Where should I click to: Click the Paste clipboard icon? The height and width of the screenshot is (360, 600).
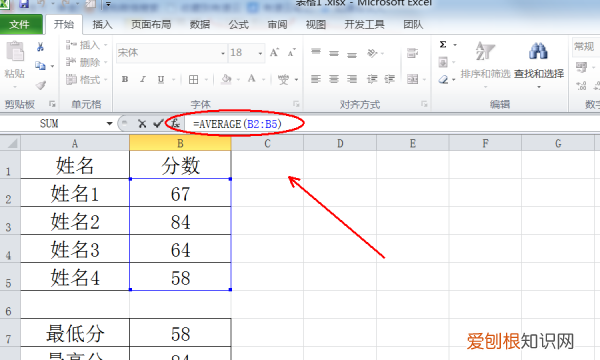coord(15,52)
